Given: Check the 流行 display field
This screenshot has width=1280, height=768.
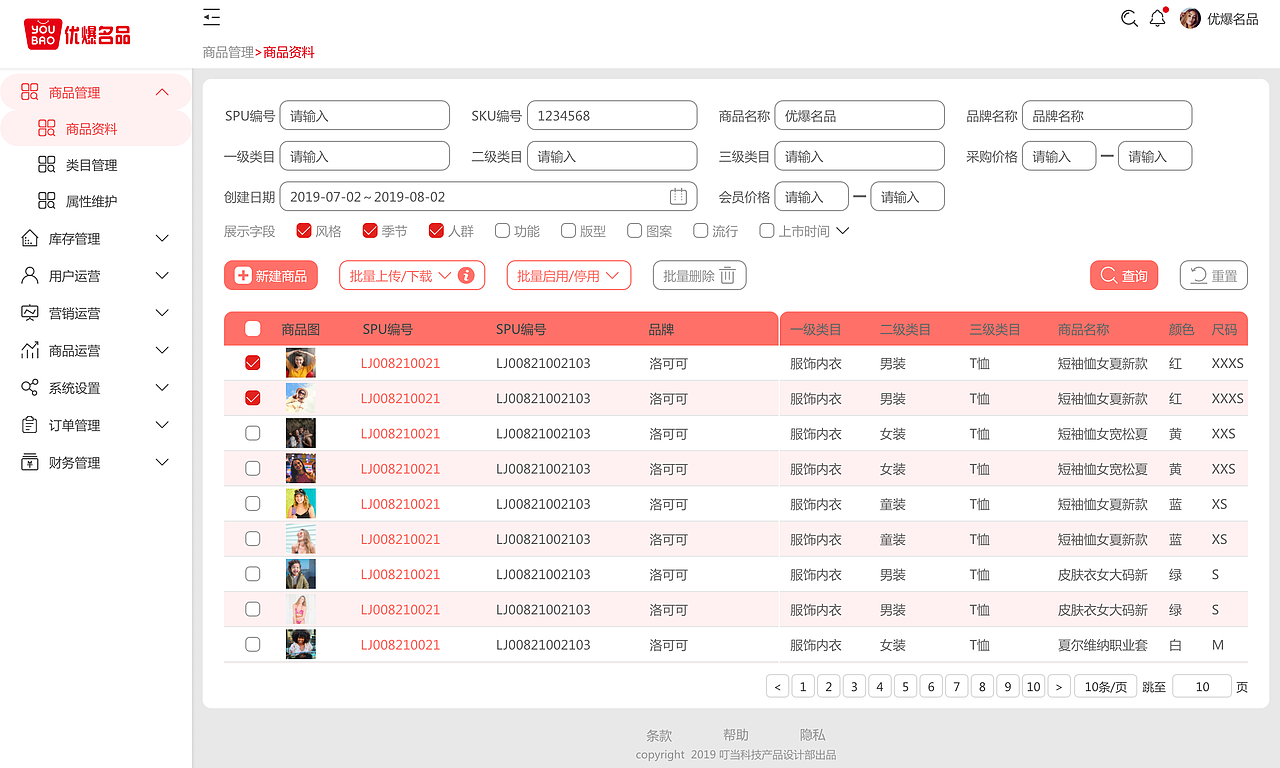Looking at the screenshot, I should [700, 230].
